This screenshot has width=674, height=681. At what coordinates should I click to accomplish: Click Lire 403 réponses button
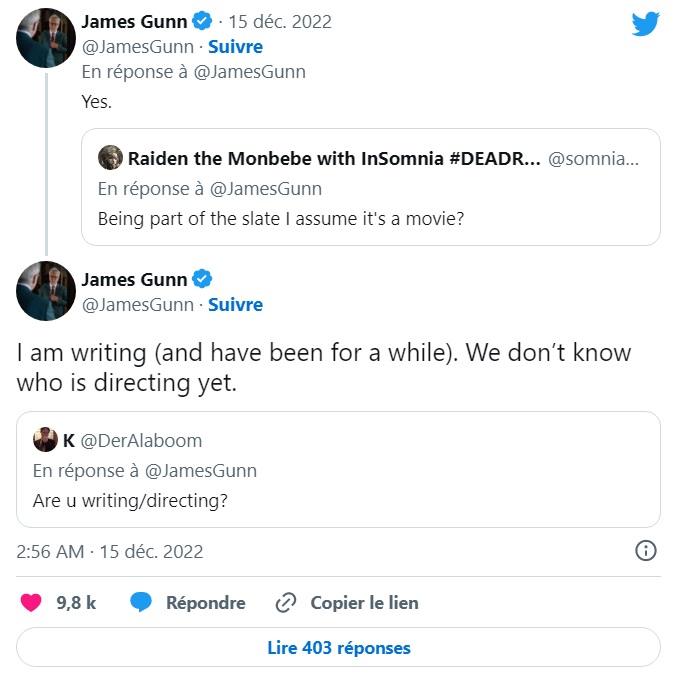click(x=338, y=647)
